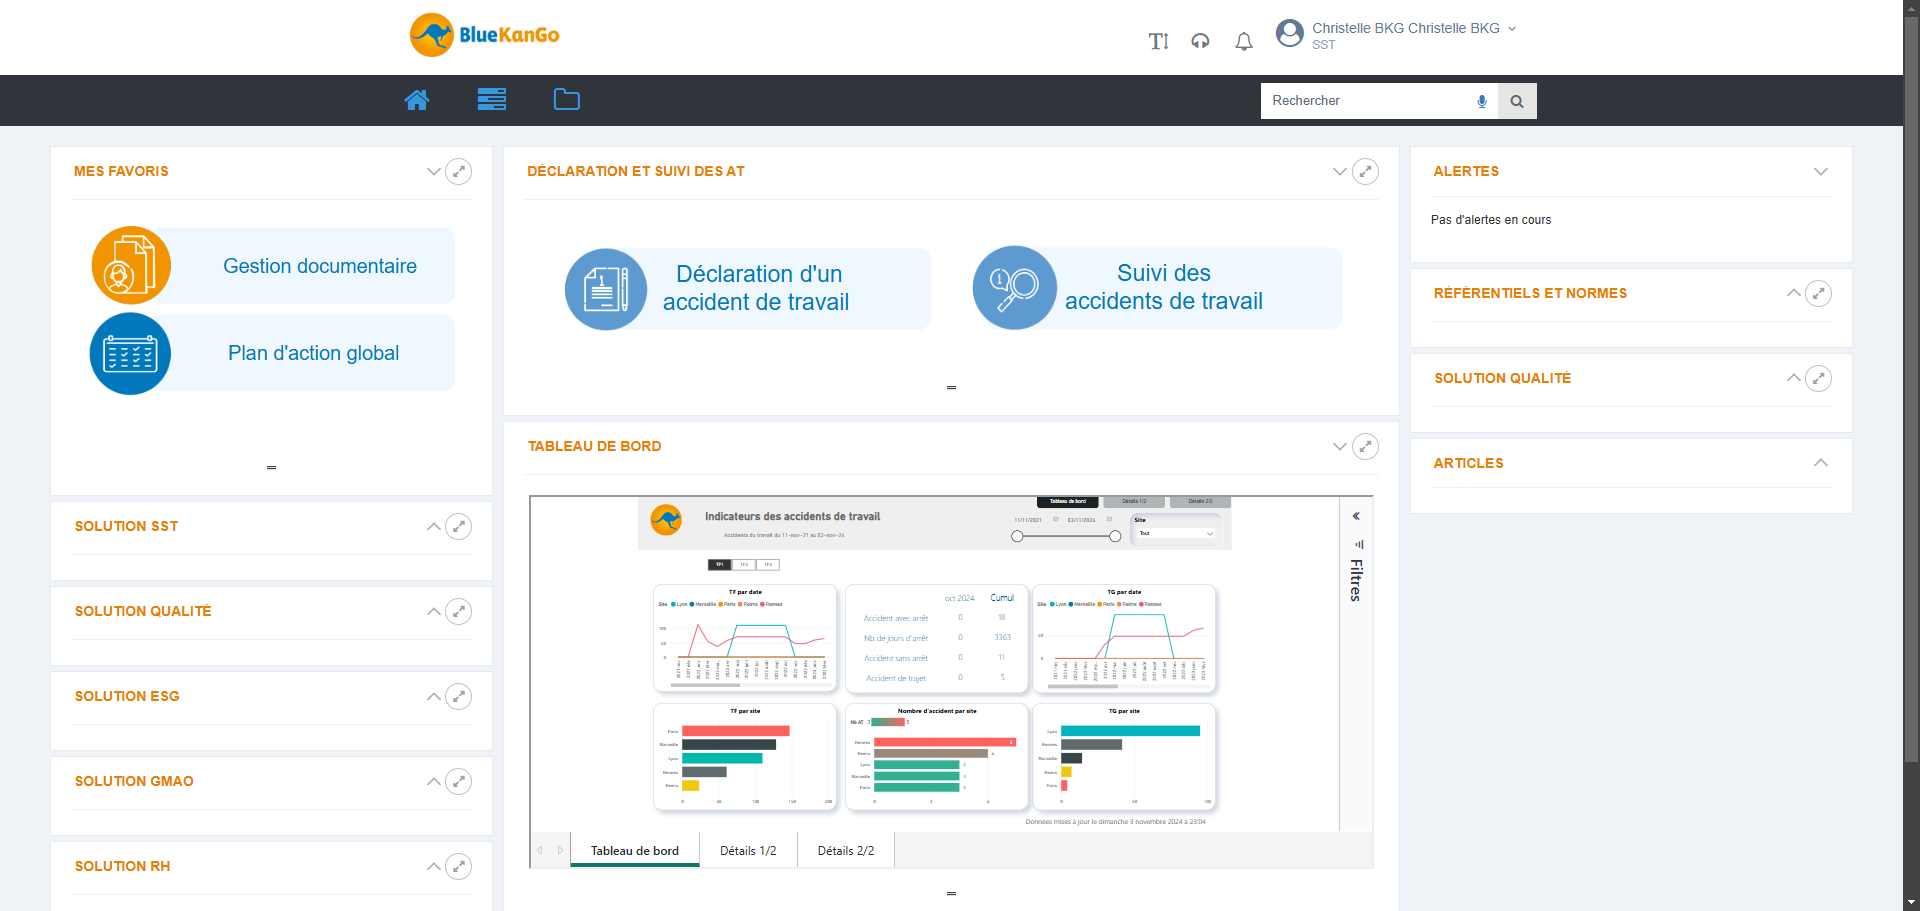1920x911 pixels.
Task: Click the search magnifier button
Action: [1517, 101]
